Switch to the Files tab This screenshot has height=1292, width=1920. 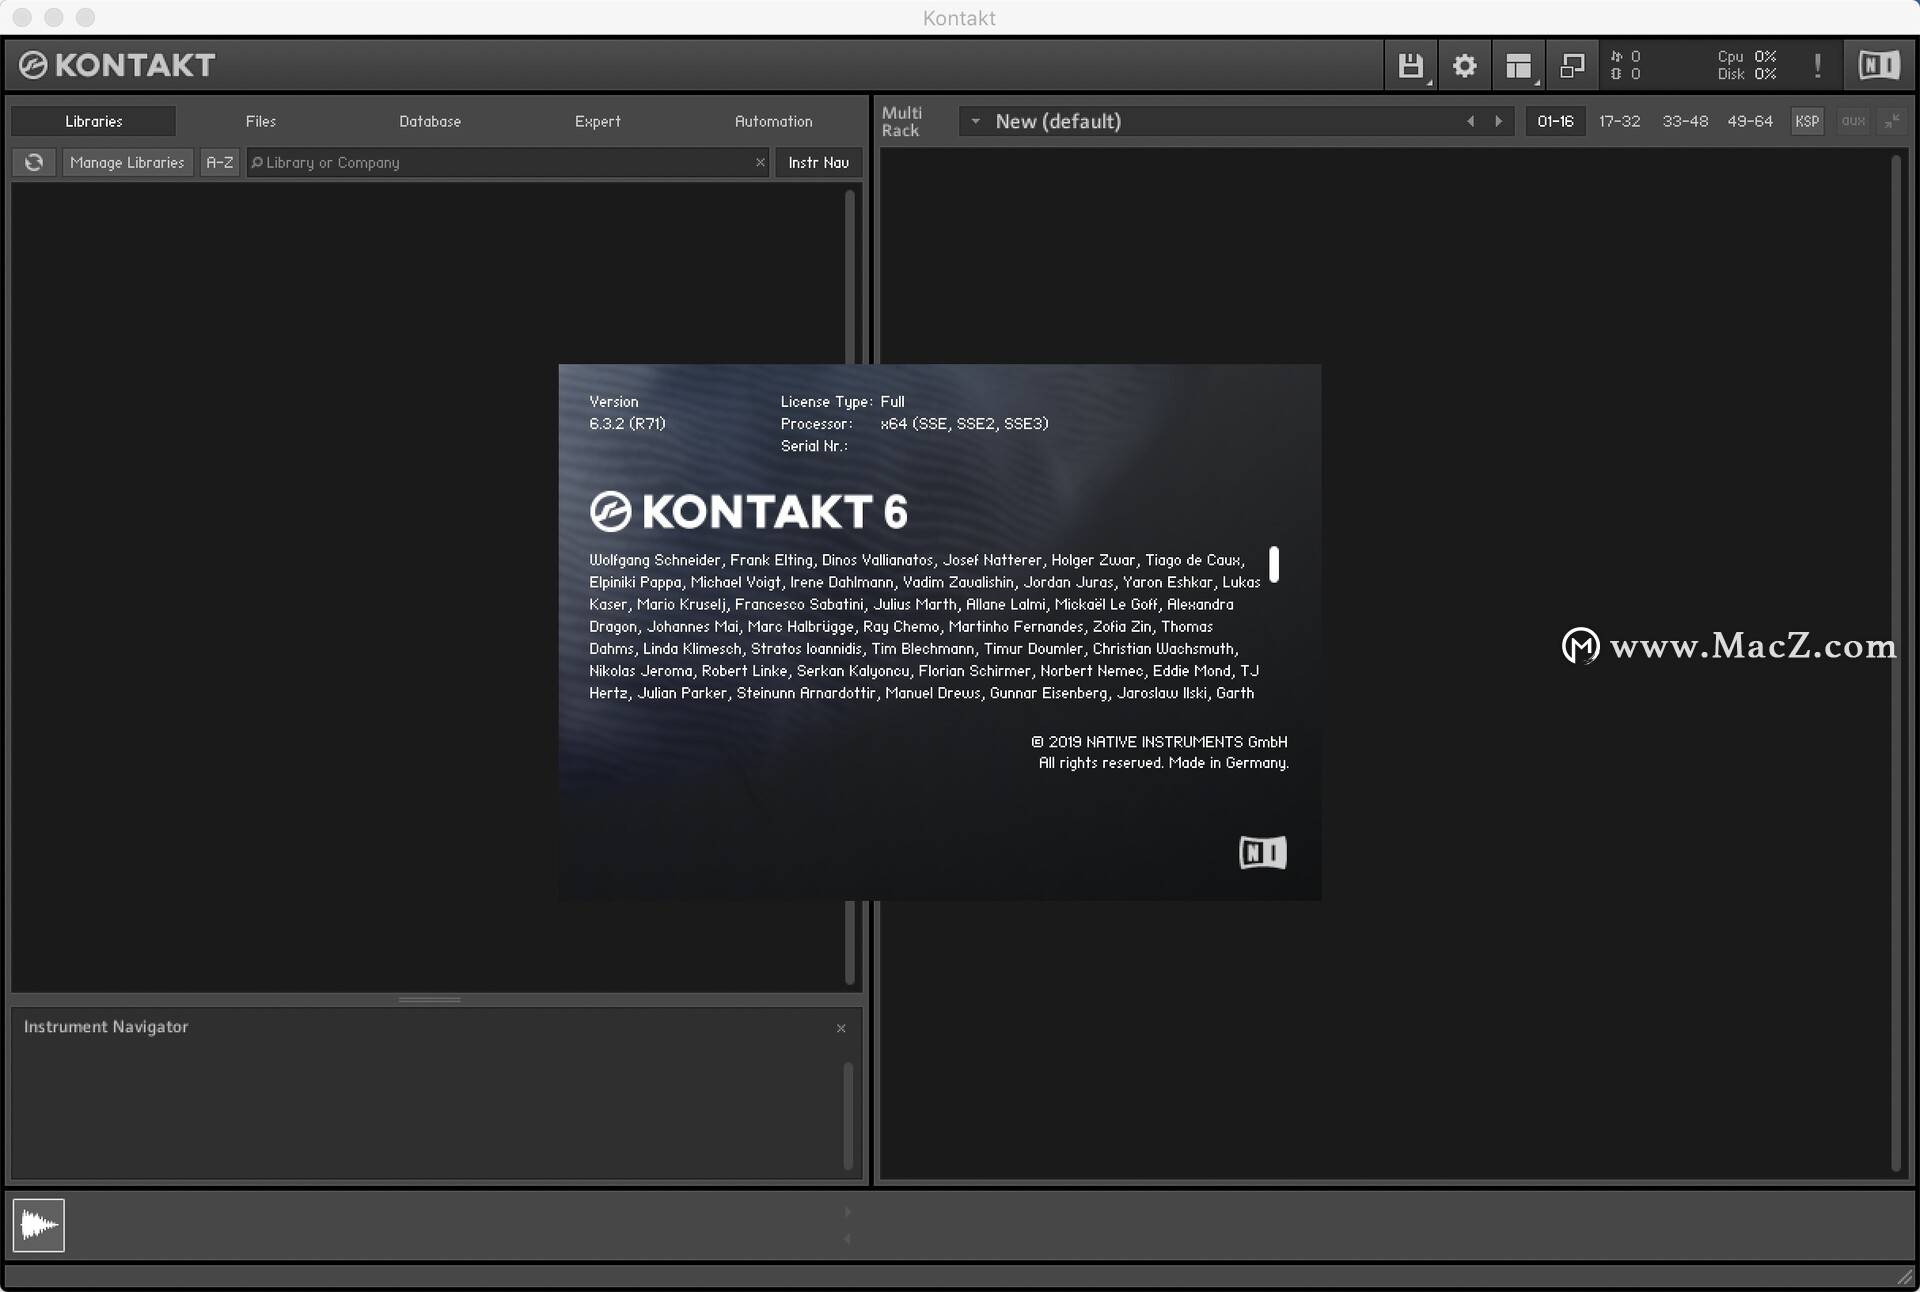tap(261, 121)
